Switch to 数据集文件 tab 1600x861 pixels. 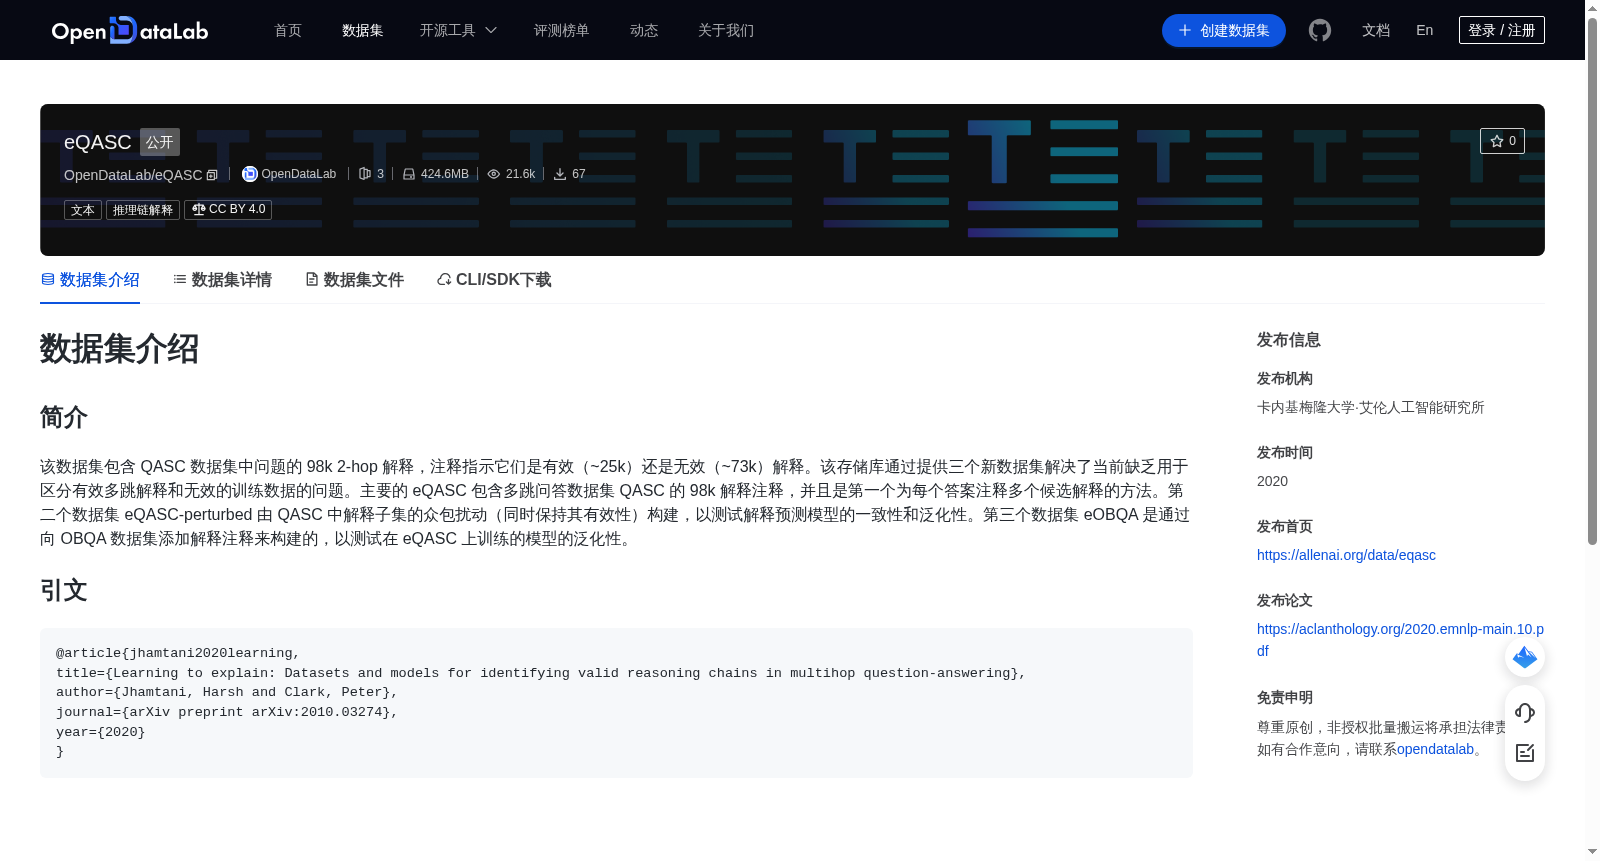pos(354,280)
